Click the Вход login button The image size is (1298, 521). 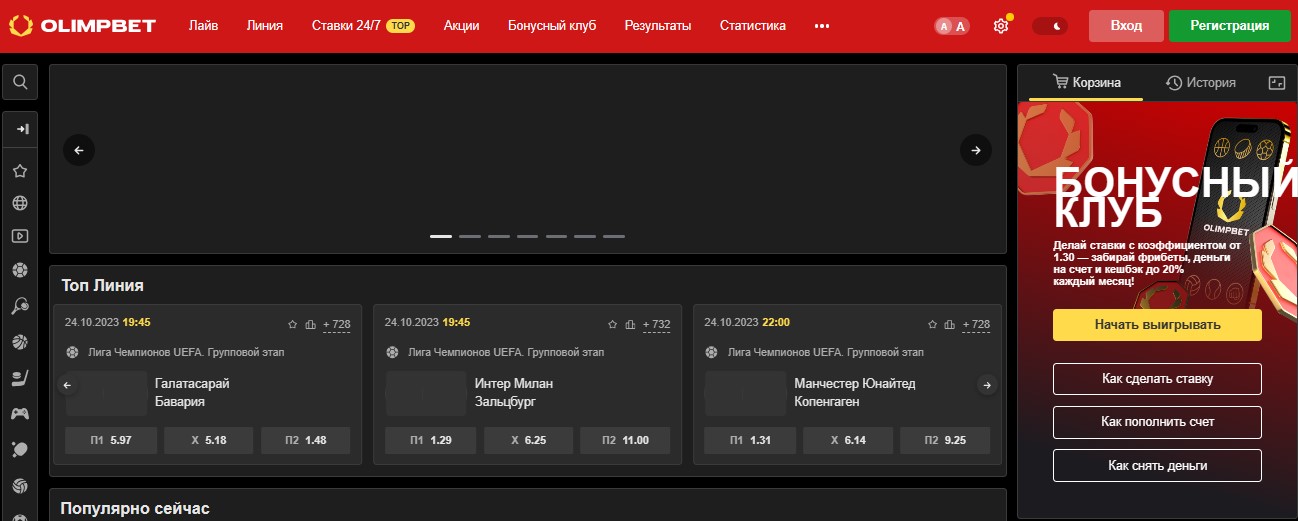pos(1126,26)
